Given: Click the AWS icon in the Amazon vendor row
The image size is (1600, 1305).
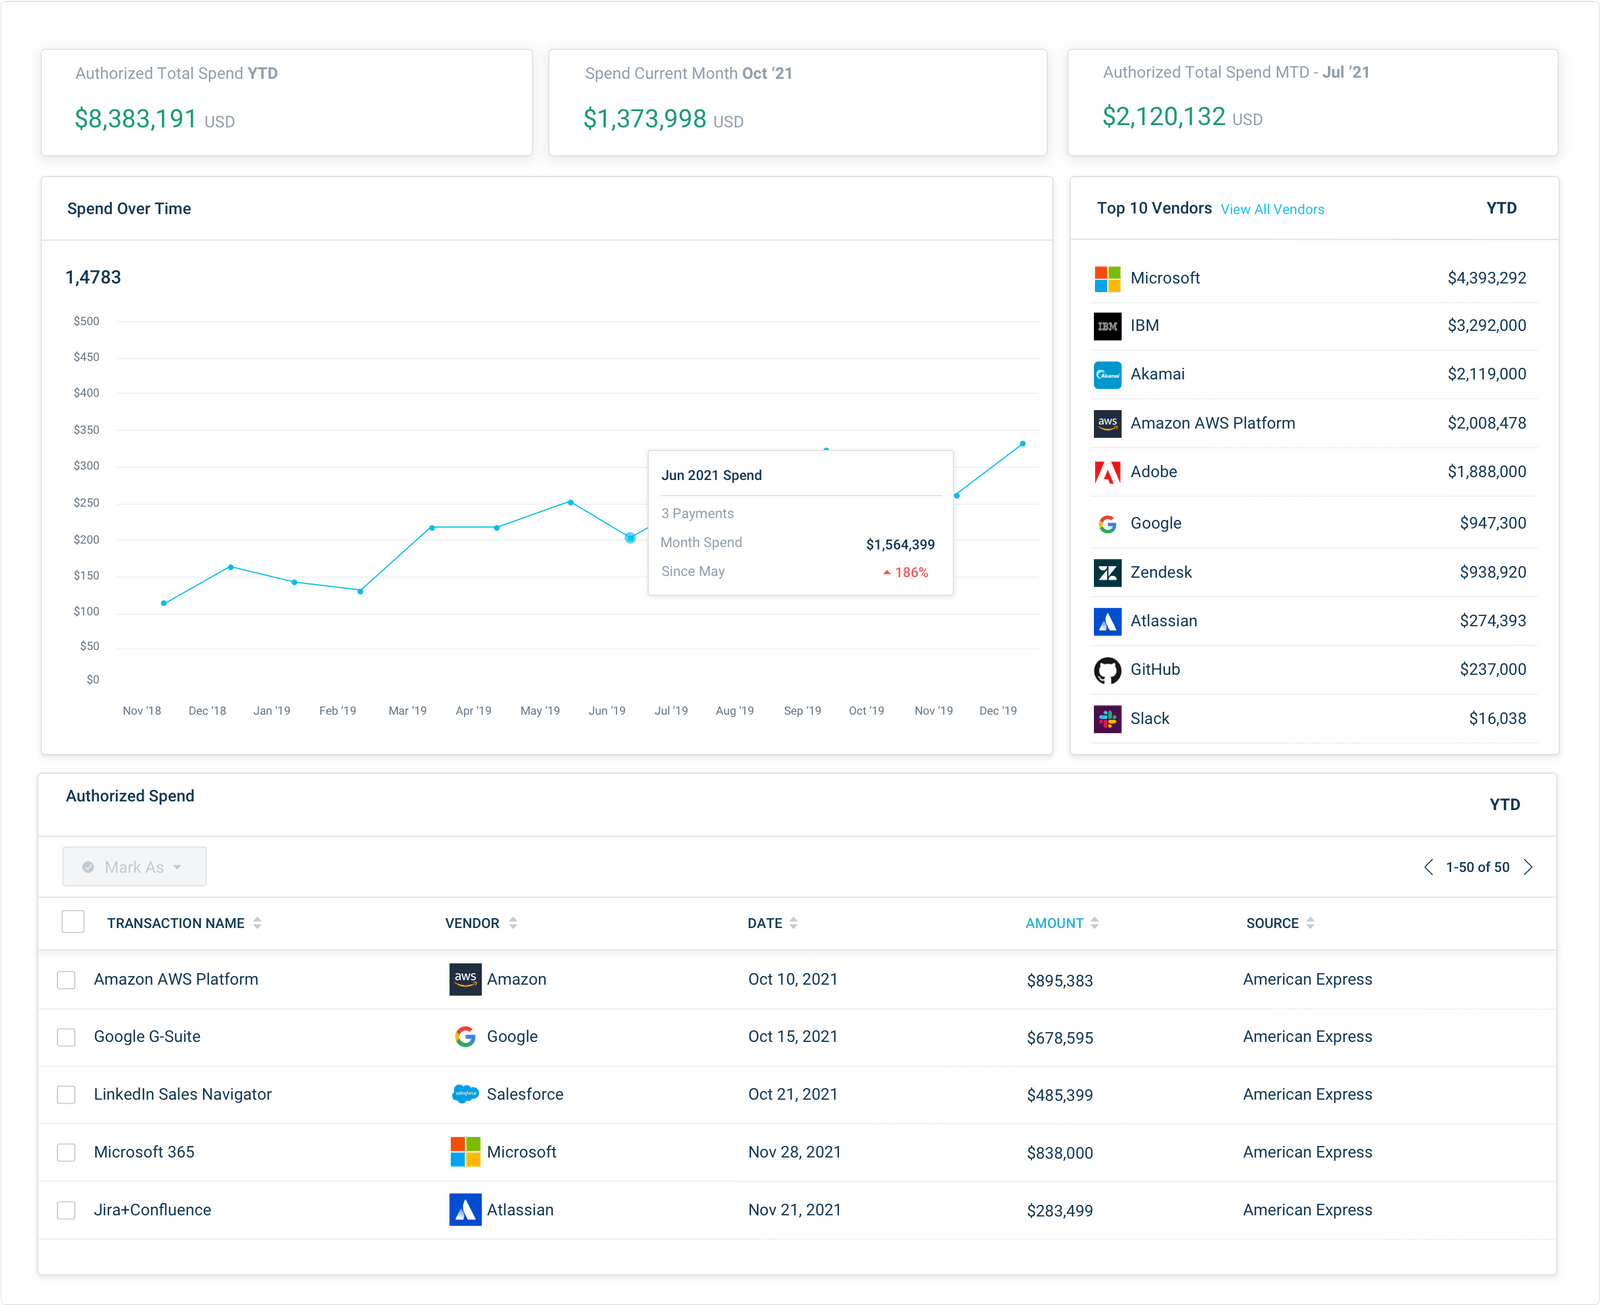Looking at the screenshot, I should pyautogui.click(x=465, y=979).
